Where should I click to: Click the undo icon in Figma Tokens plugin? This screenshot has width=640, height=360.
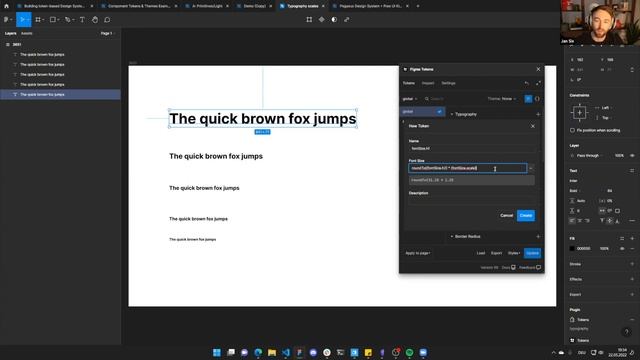point(527,83)
